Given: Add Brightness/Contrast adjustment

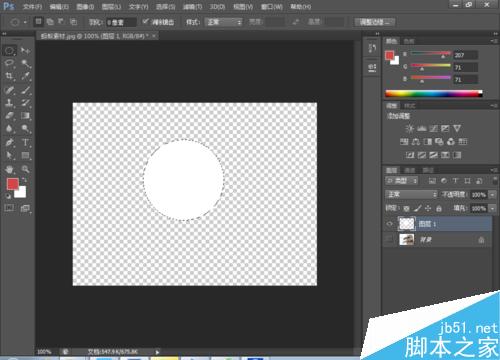Looking at the screenshot, I should click(410, 129).
